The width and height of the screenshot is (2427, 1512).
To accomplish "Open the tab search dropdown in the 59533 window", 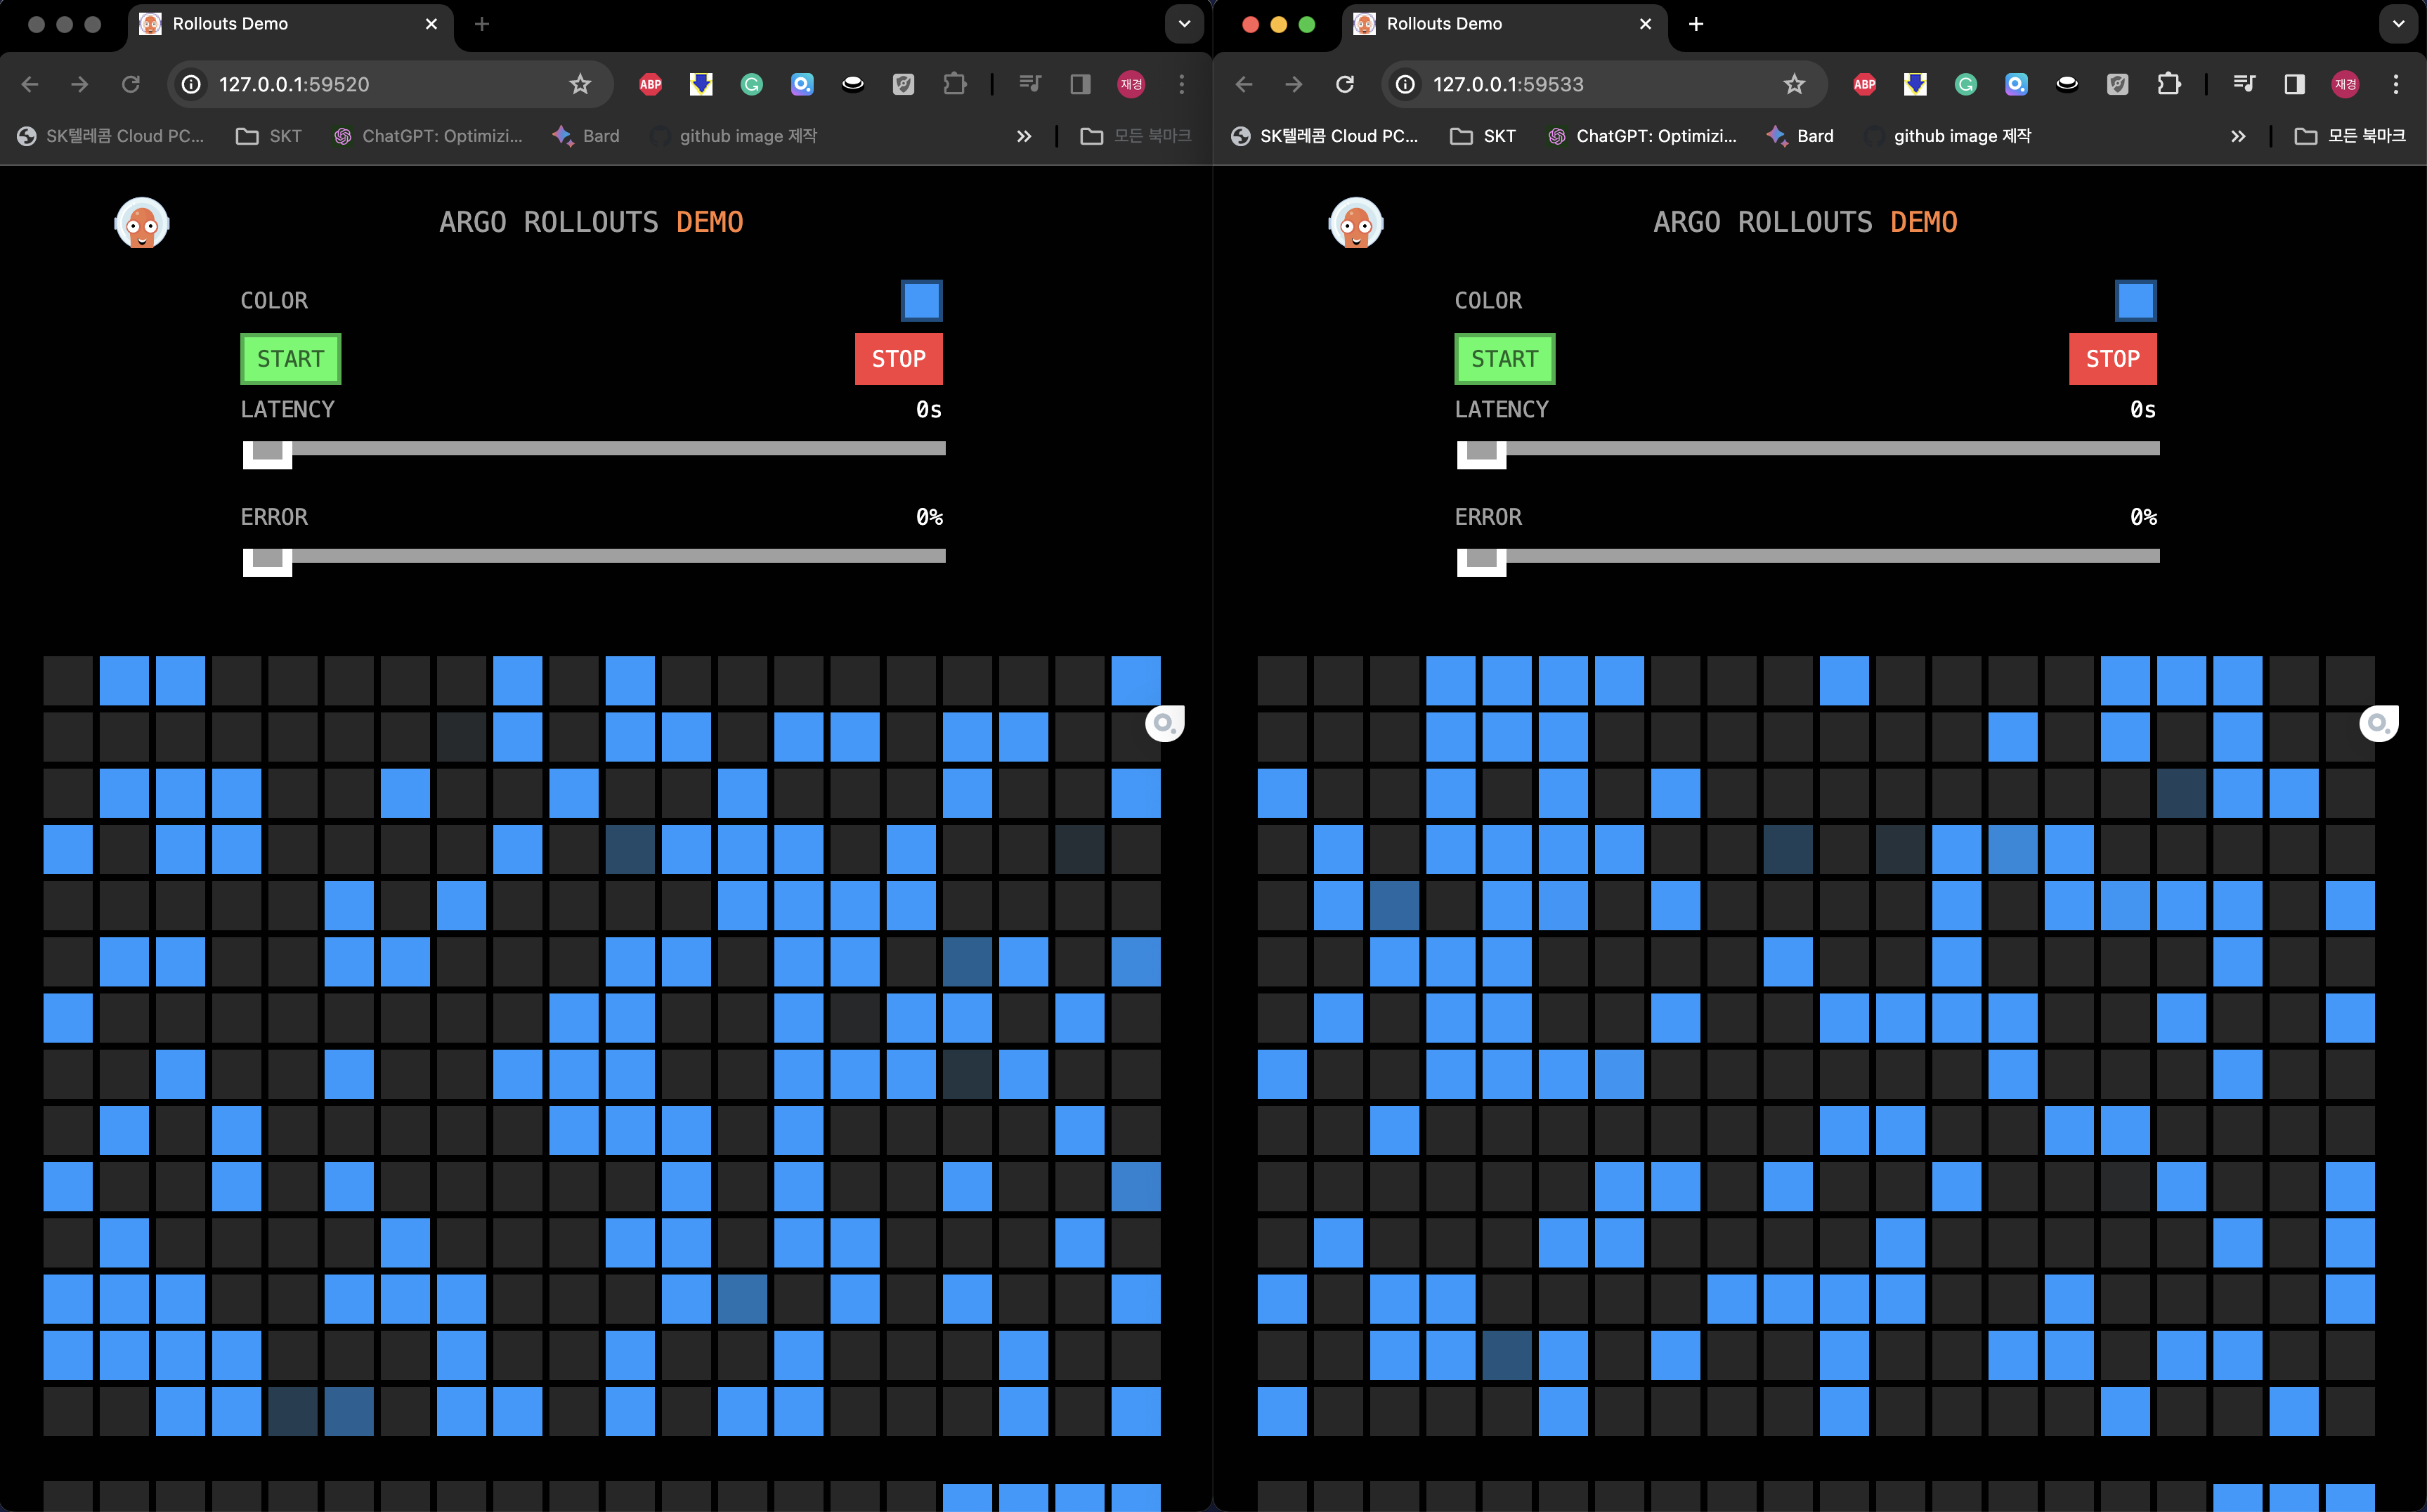I will 2398,24.
